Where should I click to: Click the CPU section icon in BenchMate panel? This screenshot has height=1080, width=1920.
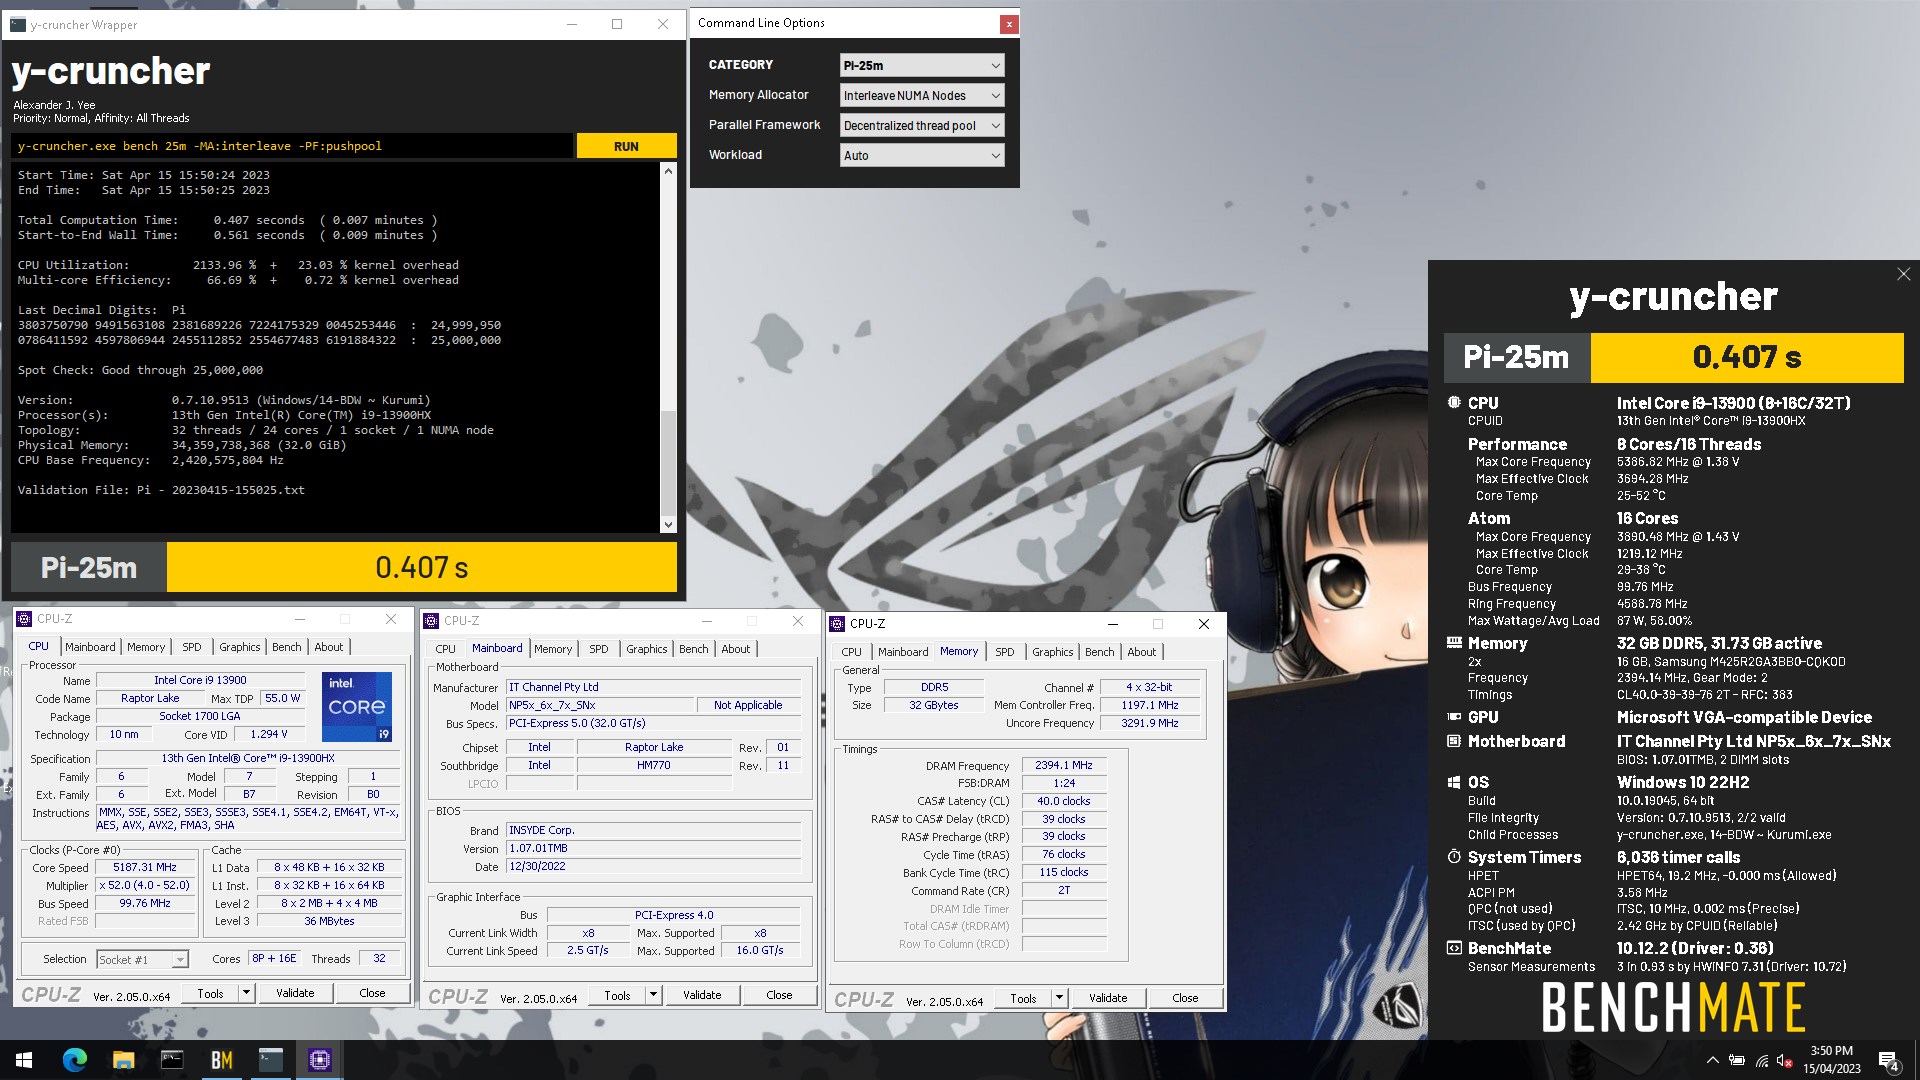coord(1454,403)
